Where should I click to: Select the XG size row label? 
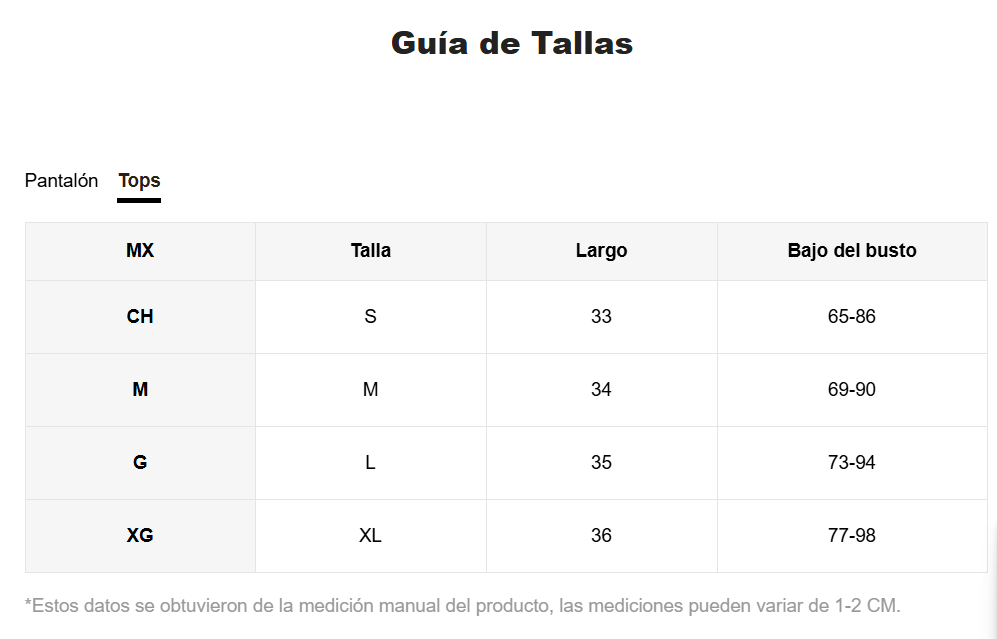pos(140,535)
